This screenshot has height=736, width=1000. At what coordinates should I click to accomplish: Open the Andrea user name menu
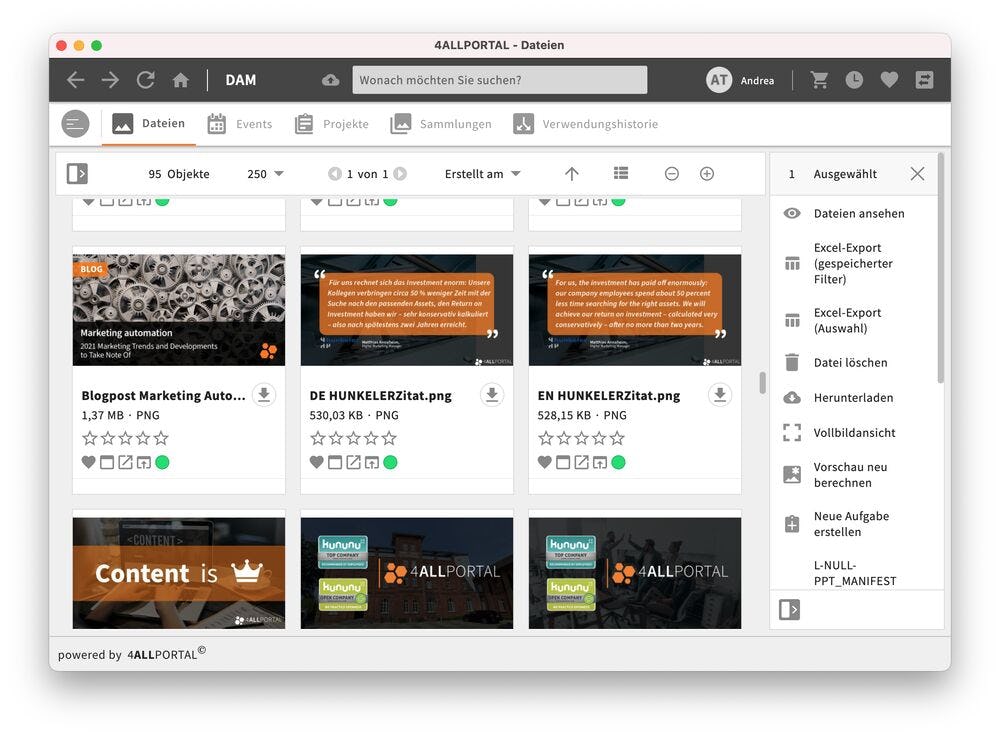(x=757, y=80)
